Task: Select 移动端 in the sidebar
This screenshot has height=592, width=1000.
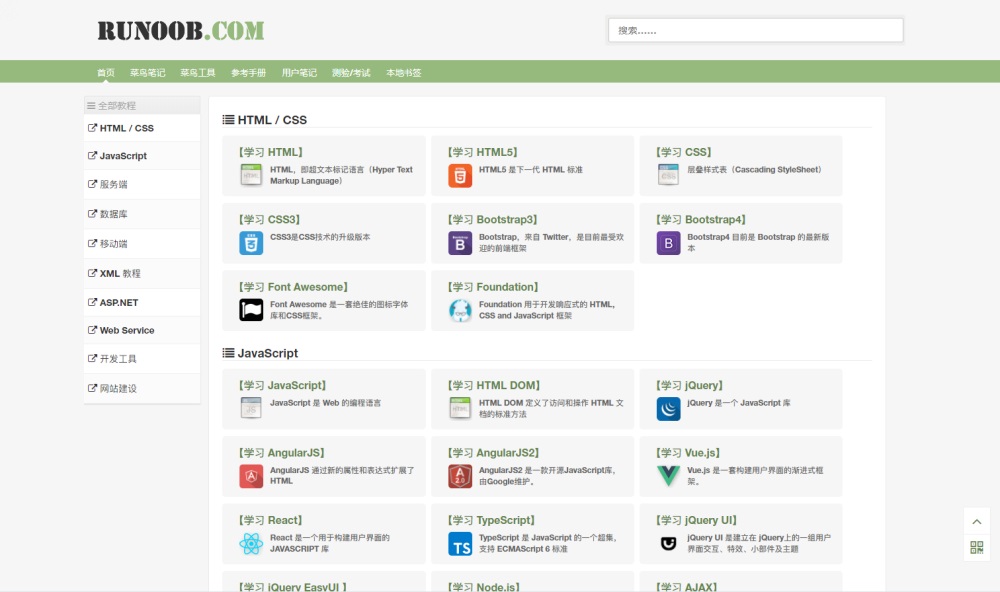Action: (x=142, y=244)
